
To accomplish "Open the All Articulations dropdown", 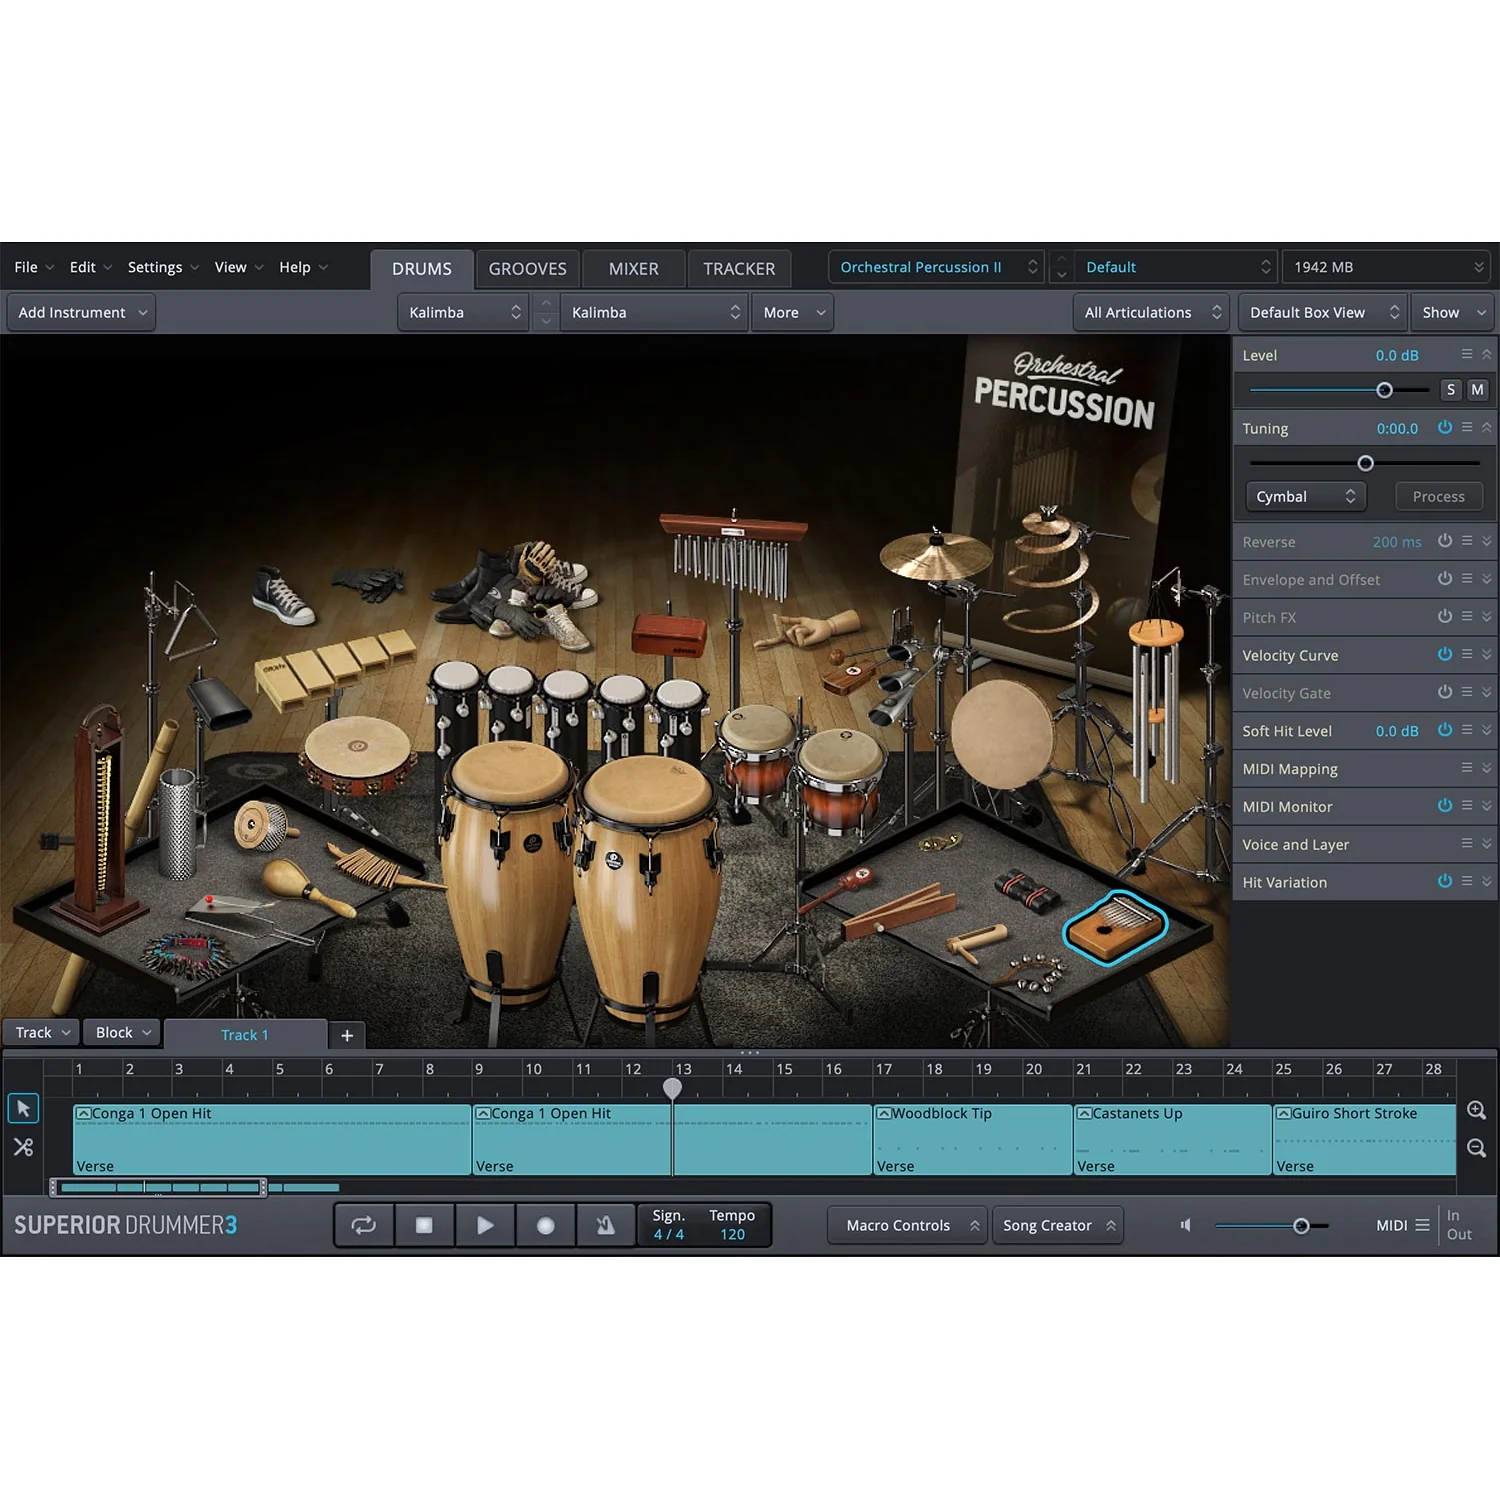I will coord(1151,312).
